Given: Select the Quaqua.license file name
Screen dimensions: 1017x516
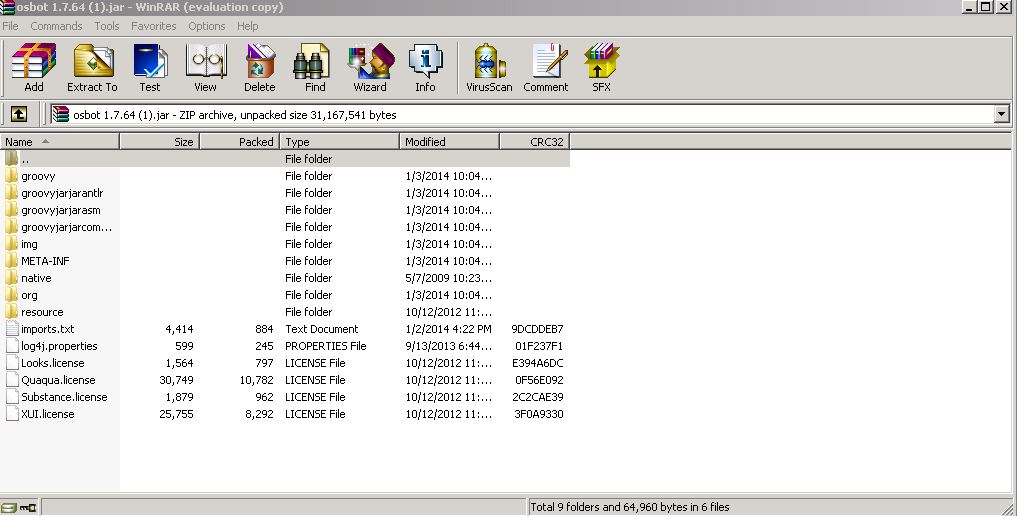Looking at the screenshot, I should point(58,380).
